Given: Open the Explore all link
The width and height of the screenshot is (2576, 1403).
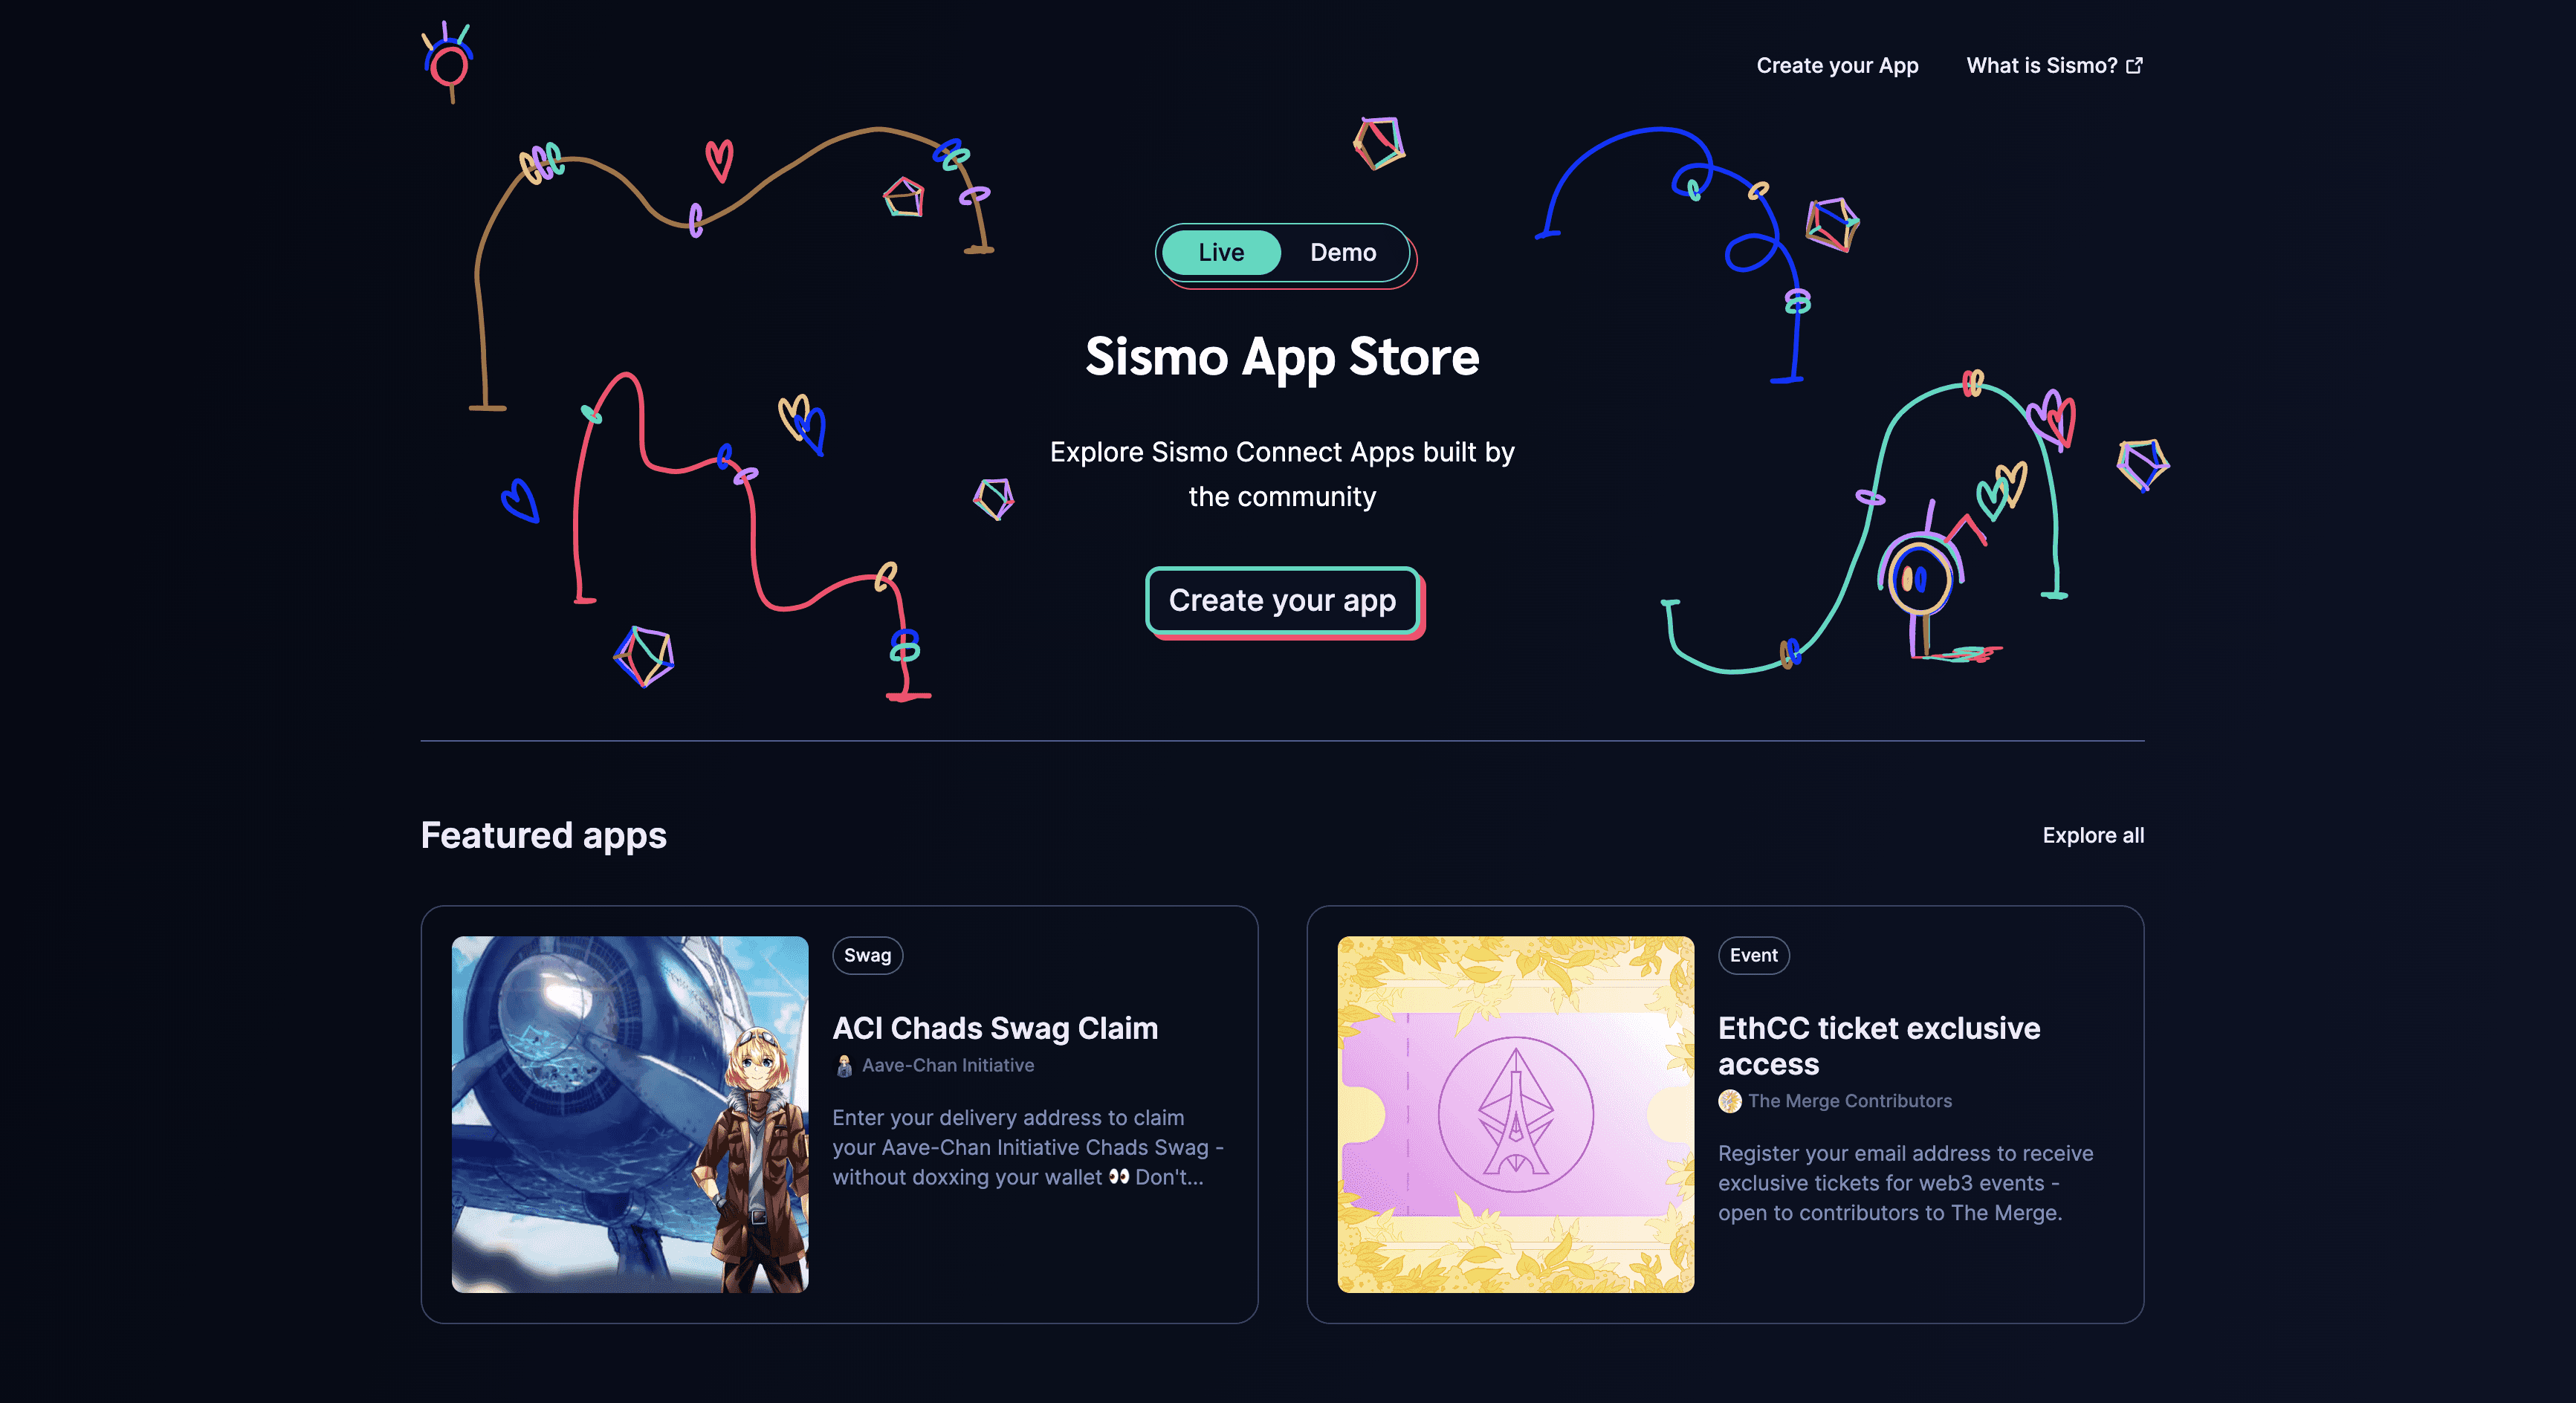Looking at the screenshot, I should pyautogui.click(x=2093, y=835).
